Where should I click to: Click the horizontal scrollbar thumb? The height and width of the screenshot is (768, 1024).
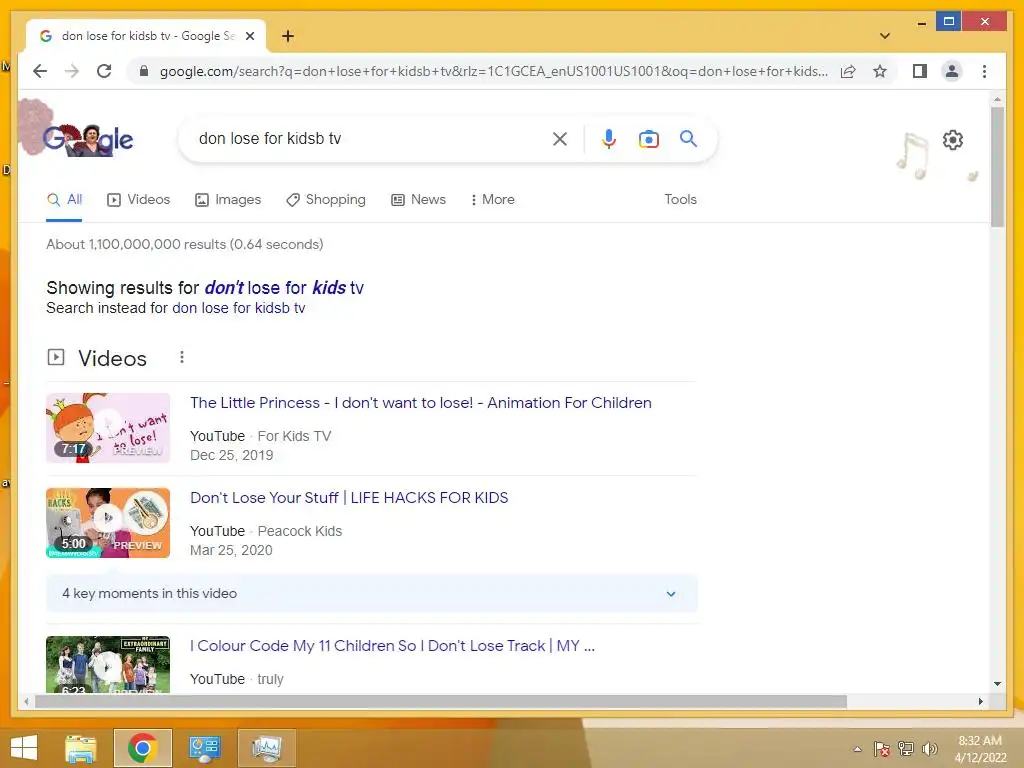441,701
